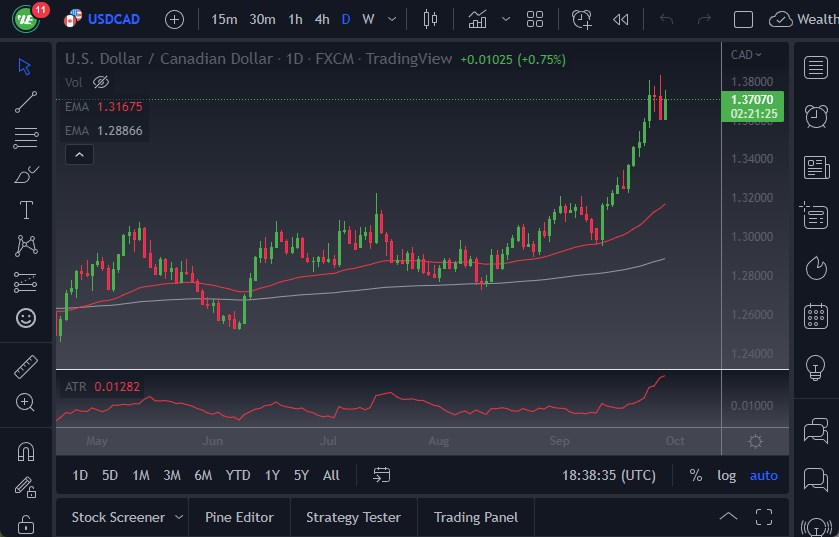Viewport: 839px width, 537px height.
Task: Select the 4h timeframe button
Action: point(321,19)
